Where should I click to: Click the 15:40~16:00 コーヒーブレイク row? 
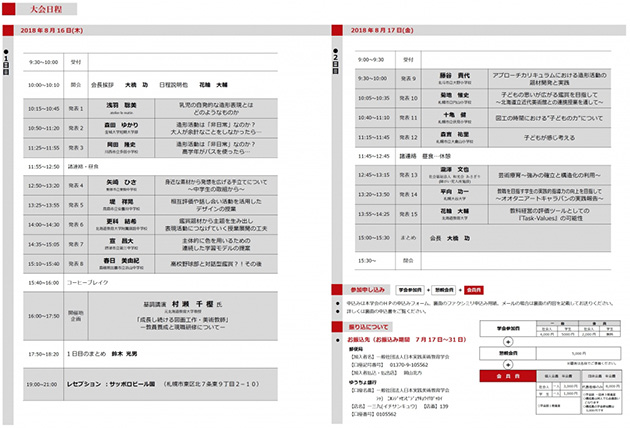pos(150,283)
